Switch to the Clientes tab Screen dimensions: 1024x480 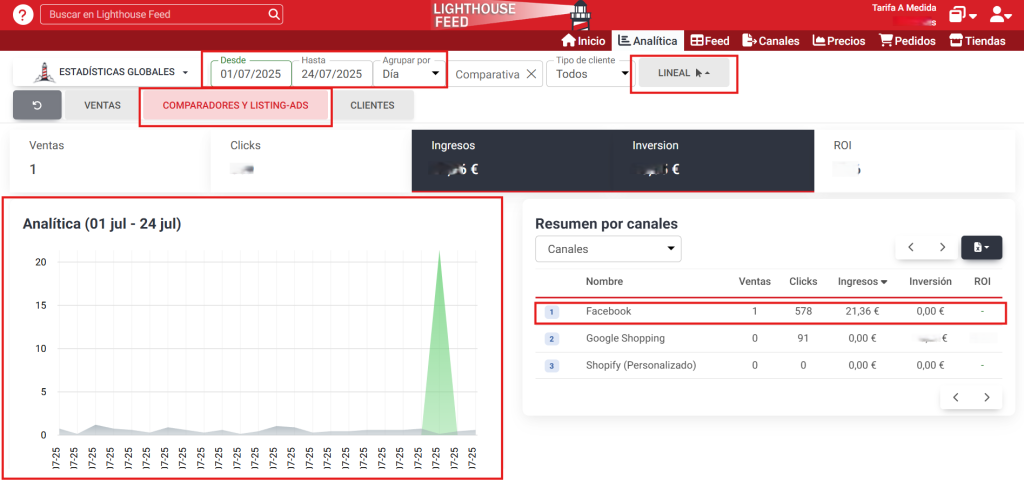pyautogui.click(x=372, y=105)
